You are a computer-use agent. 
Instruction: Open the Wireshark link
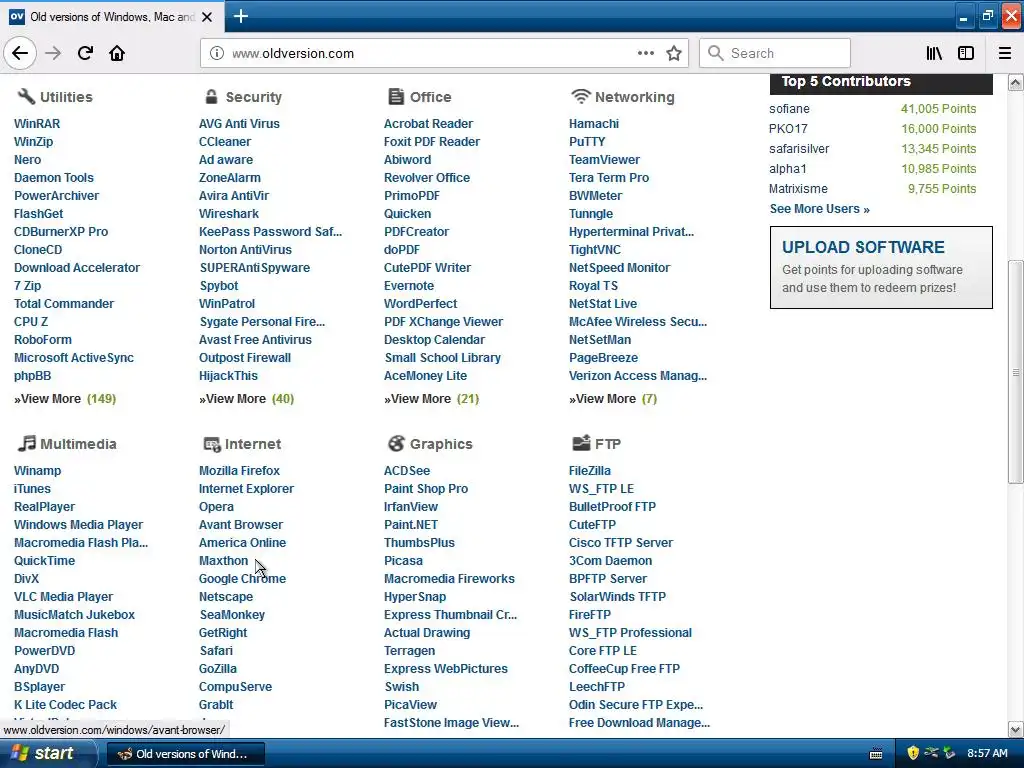229,214
